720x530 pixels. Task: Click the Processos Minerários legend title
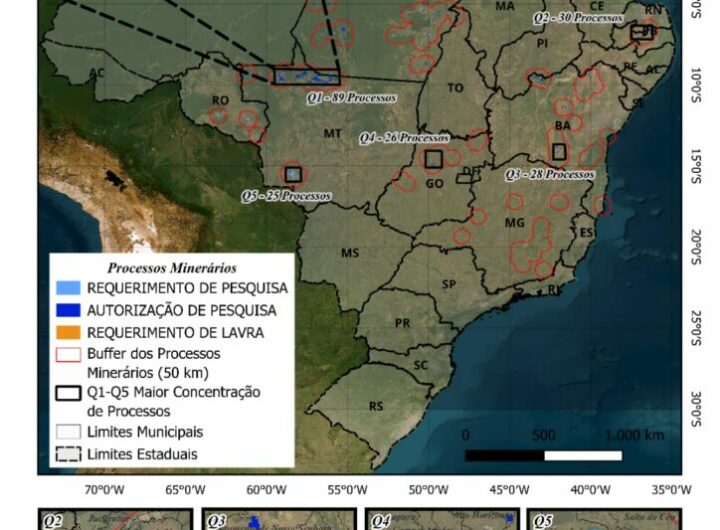171,268
